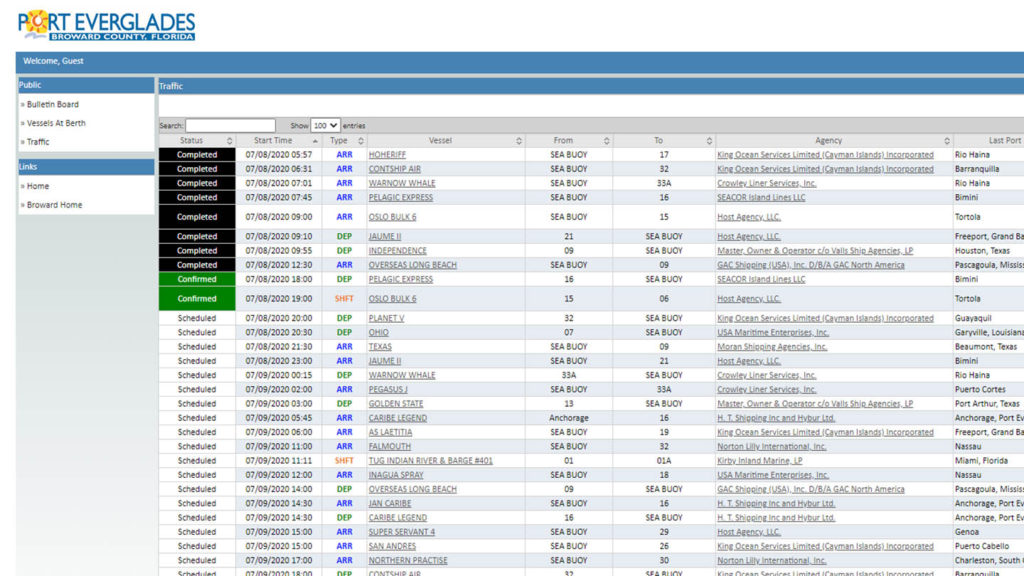Select Traffic in the Public sidebar
The height and width of the screenshot is (576, 1024).
38,142
